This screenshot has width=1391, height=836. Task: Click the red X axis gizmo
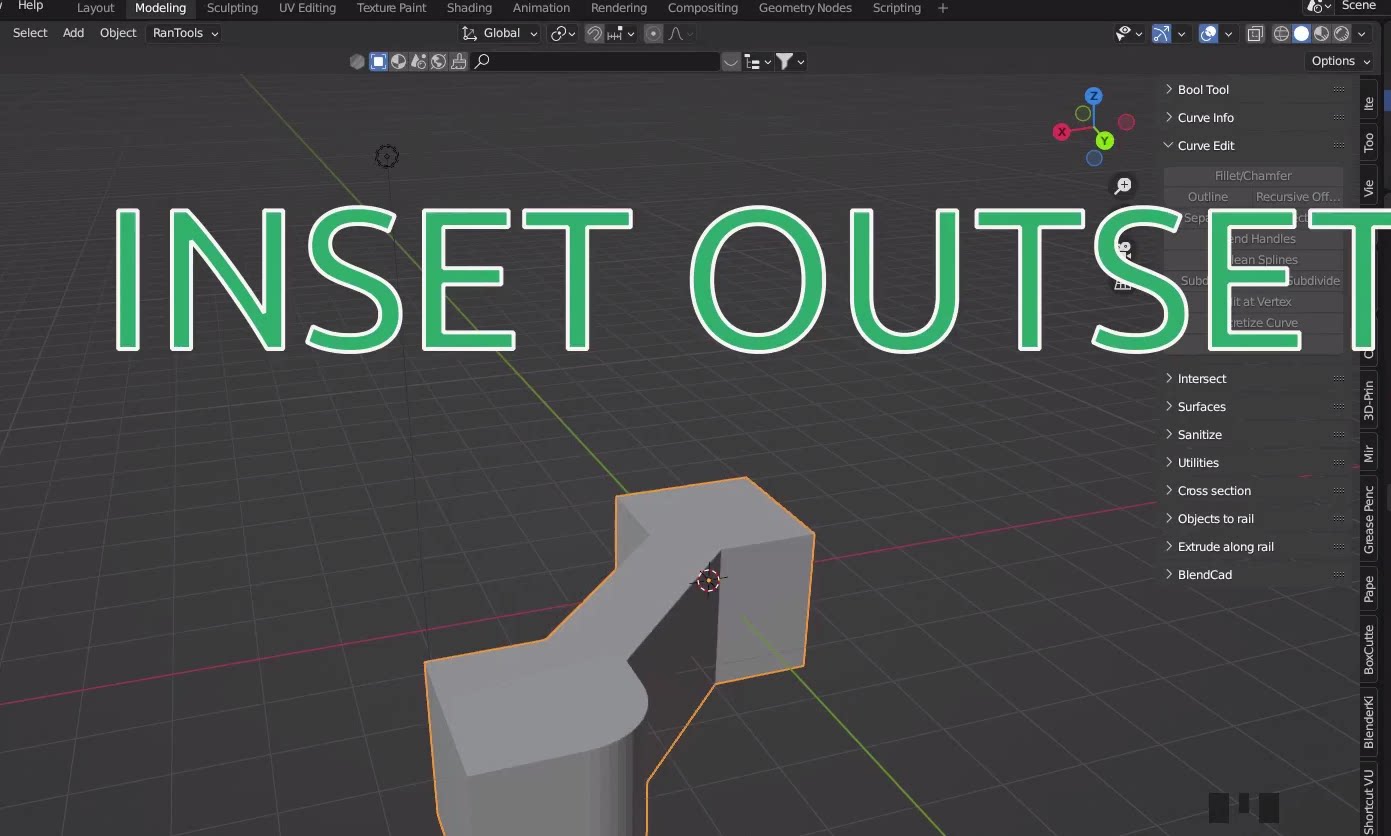click(1062, 131)
